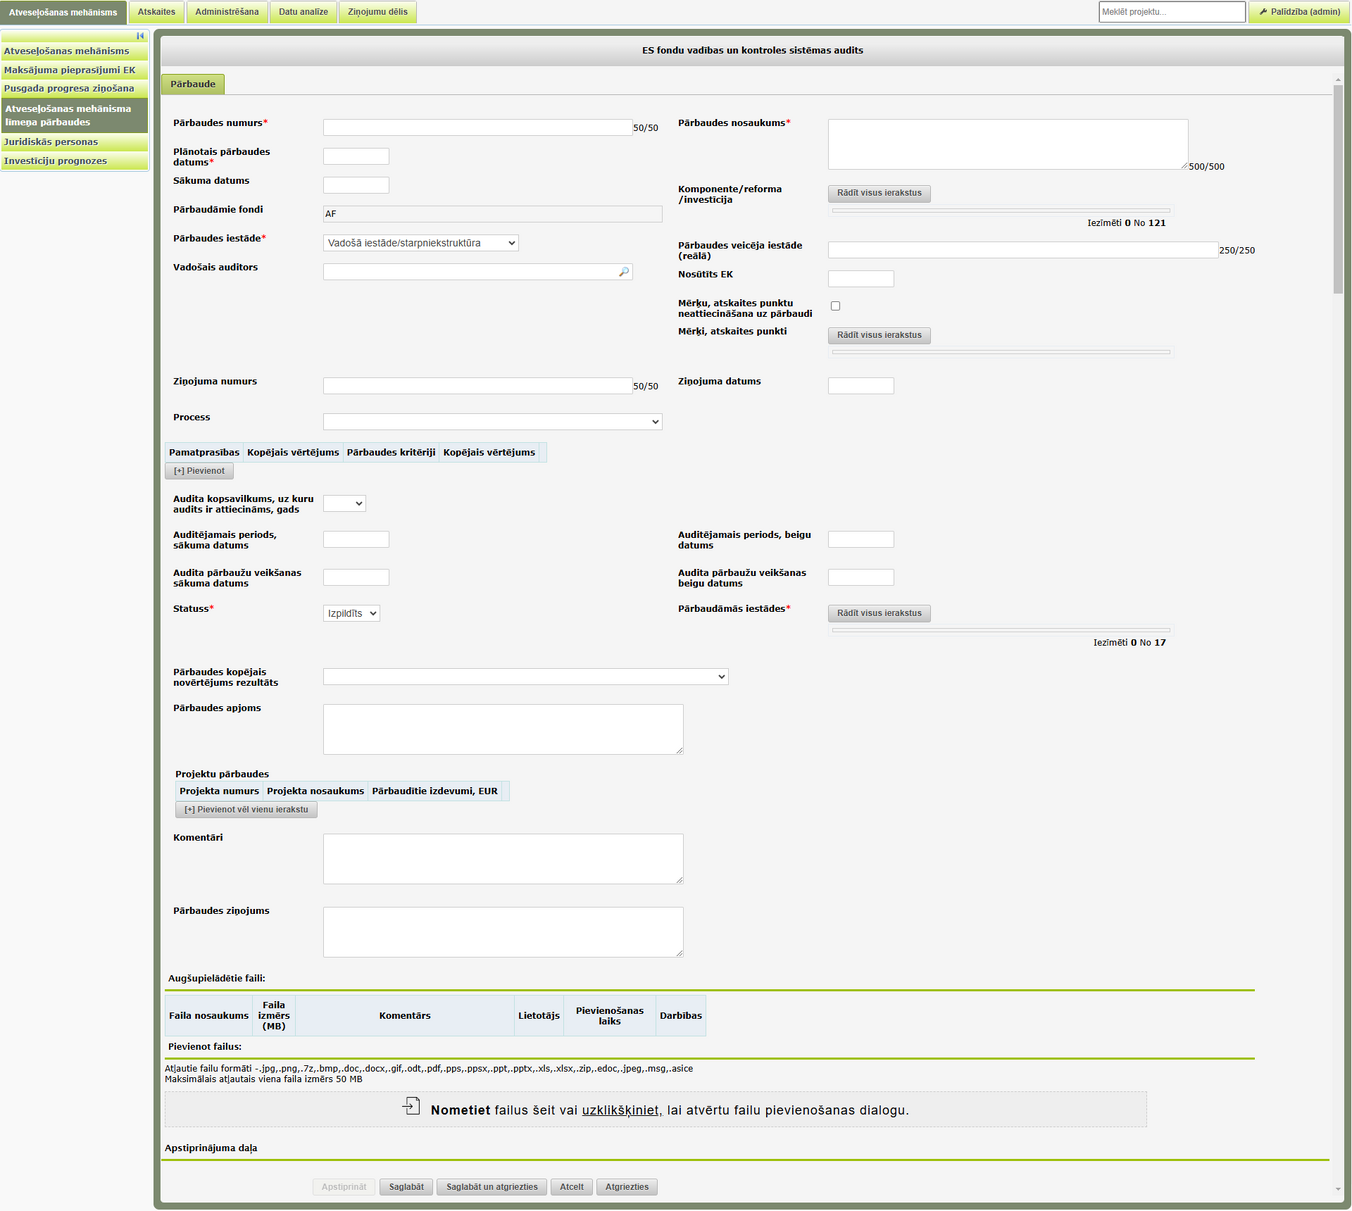
Task: Click the file upload drop icon
Action: pyautogui.click(x=411, y=1106)
